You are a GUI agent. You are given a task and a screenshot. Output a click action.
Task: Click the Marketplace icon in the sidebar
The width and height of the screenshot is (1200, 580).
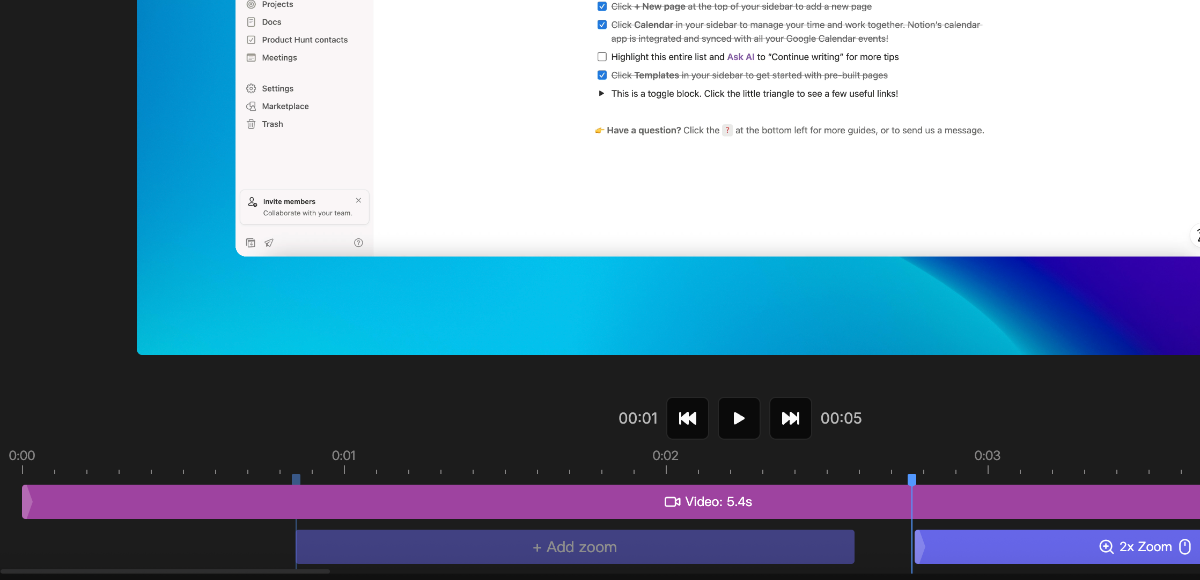(x=252, y=106)
